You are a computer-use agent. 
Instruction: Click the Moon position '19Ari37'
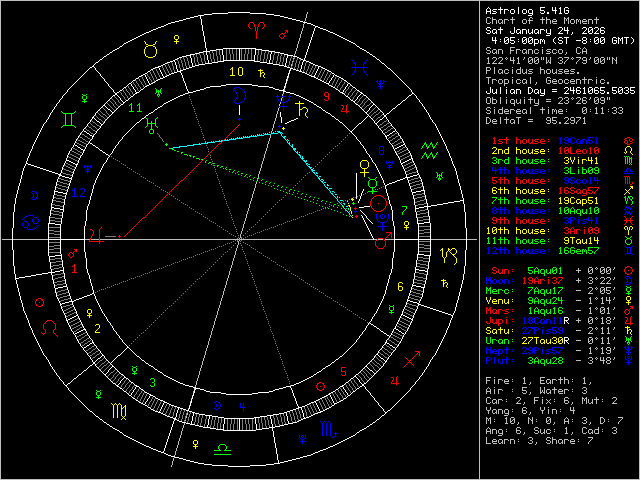click(542, 281)
